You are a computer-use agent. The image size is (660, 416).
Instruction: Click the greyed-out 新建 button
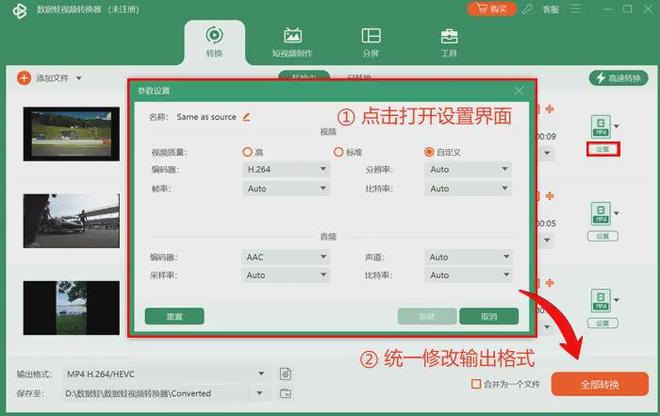pos(427,316)
